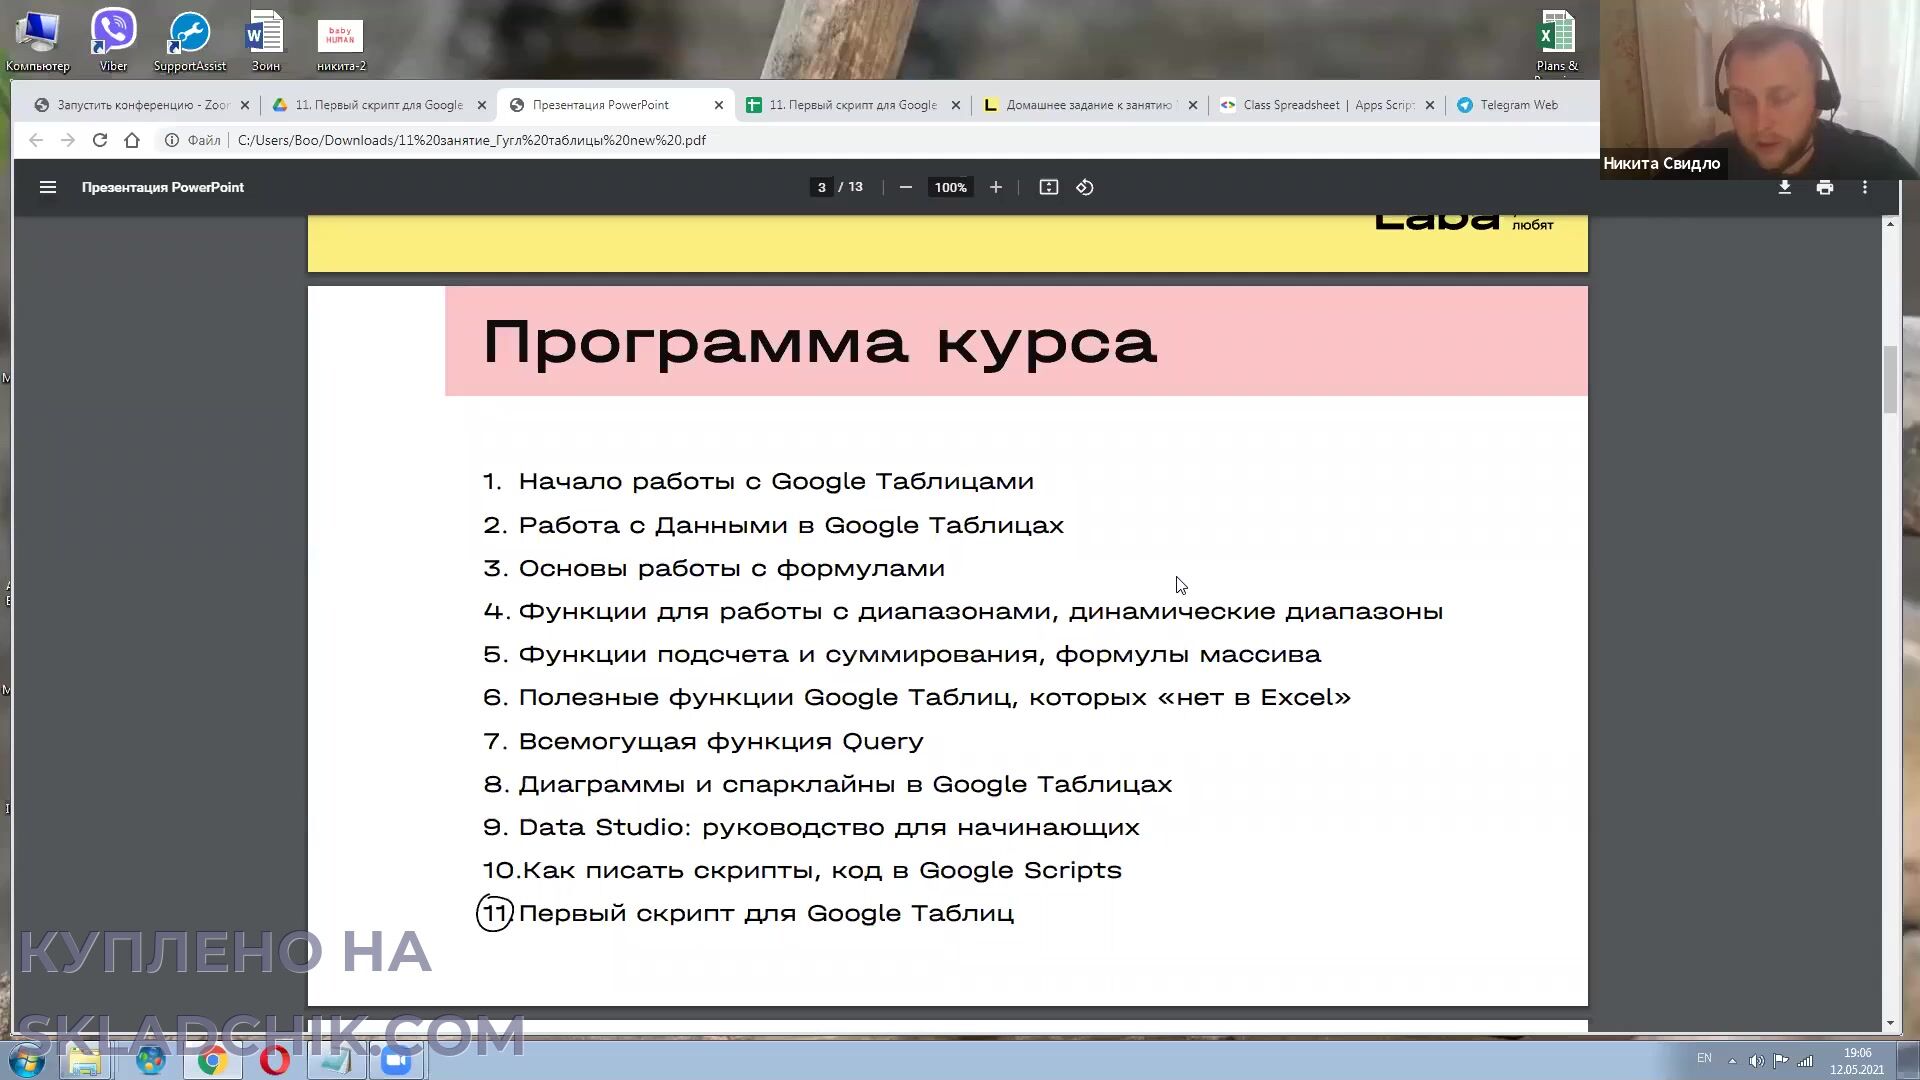Close the Class Spreadsheet Apps Script tab
The width and height of the screenshot is (1920, 1080).
pyautogui.click(x=1429, y=105)
